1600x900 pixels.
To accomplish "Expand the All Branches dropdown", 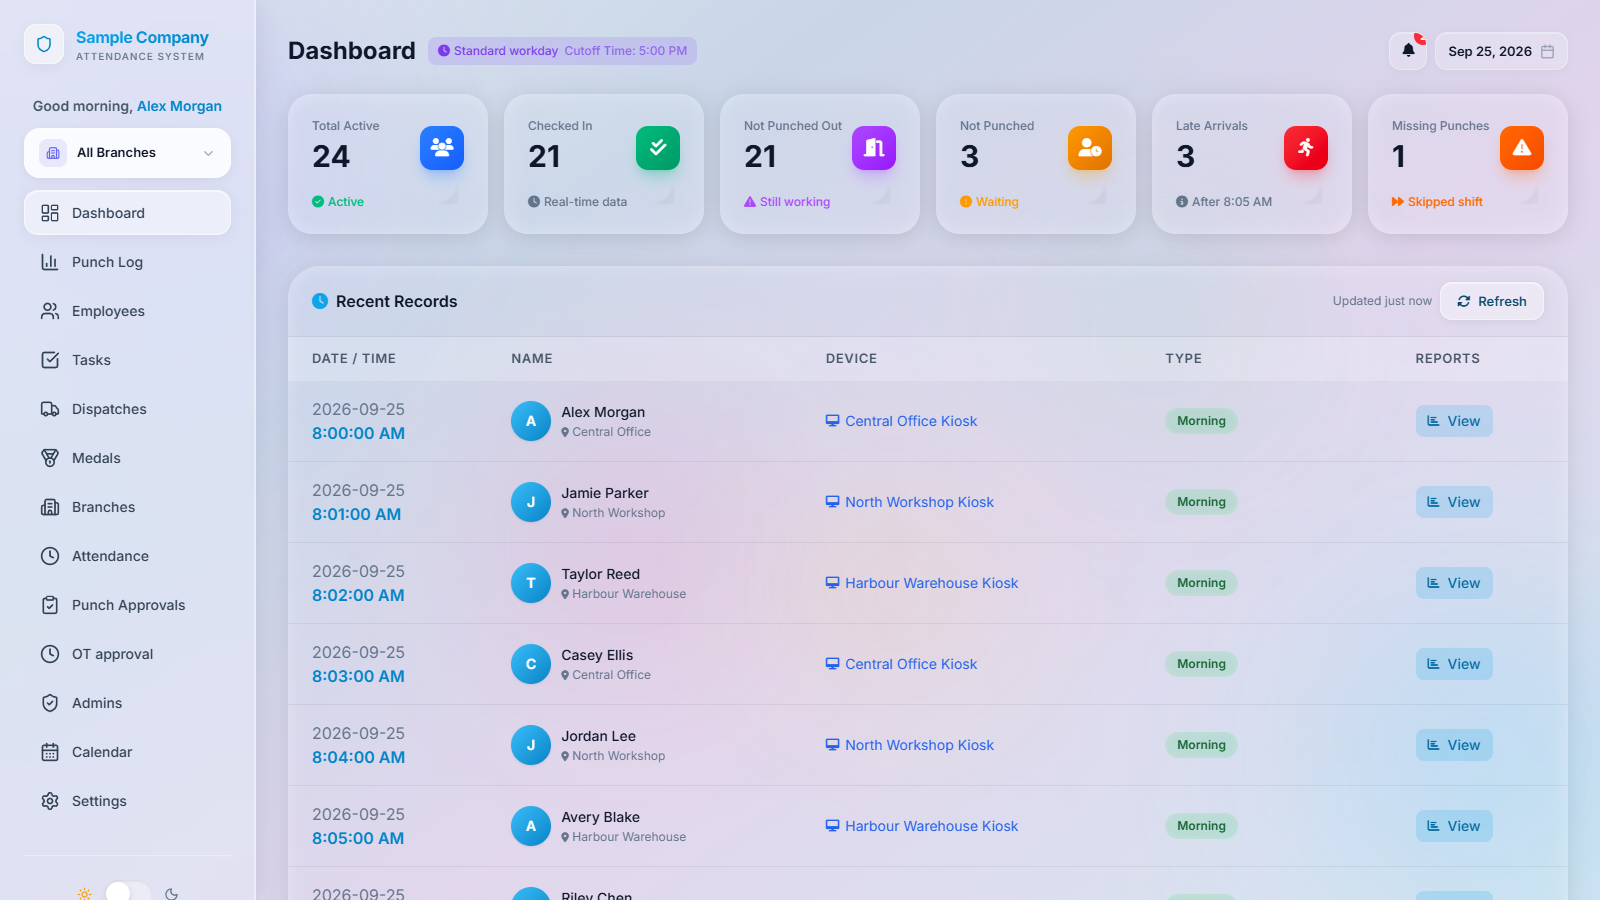I will pos(127,153).
